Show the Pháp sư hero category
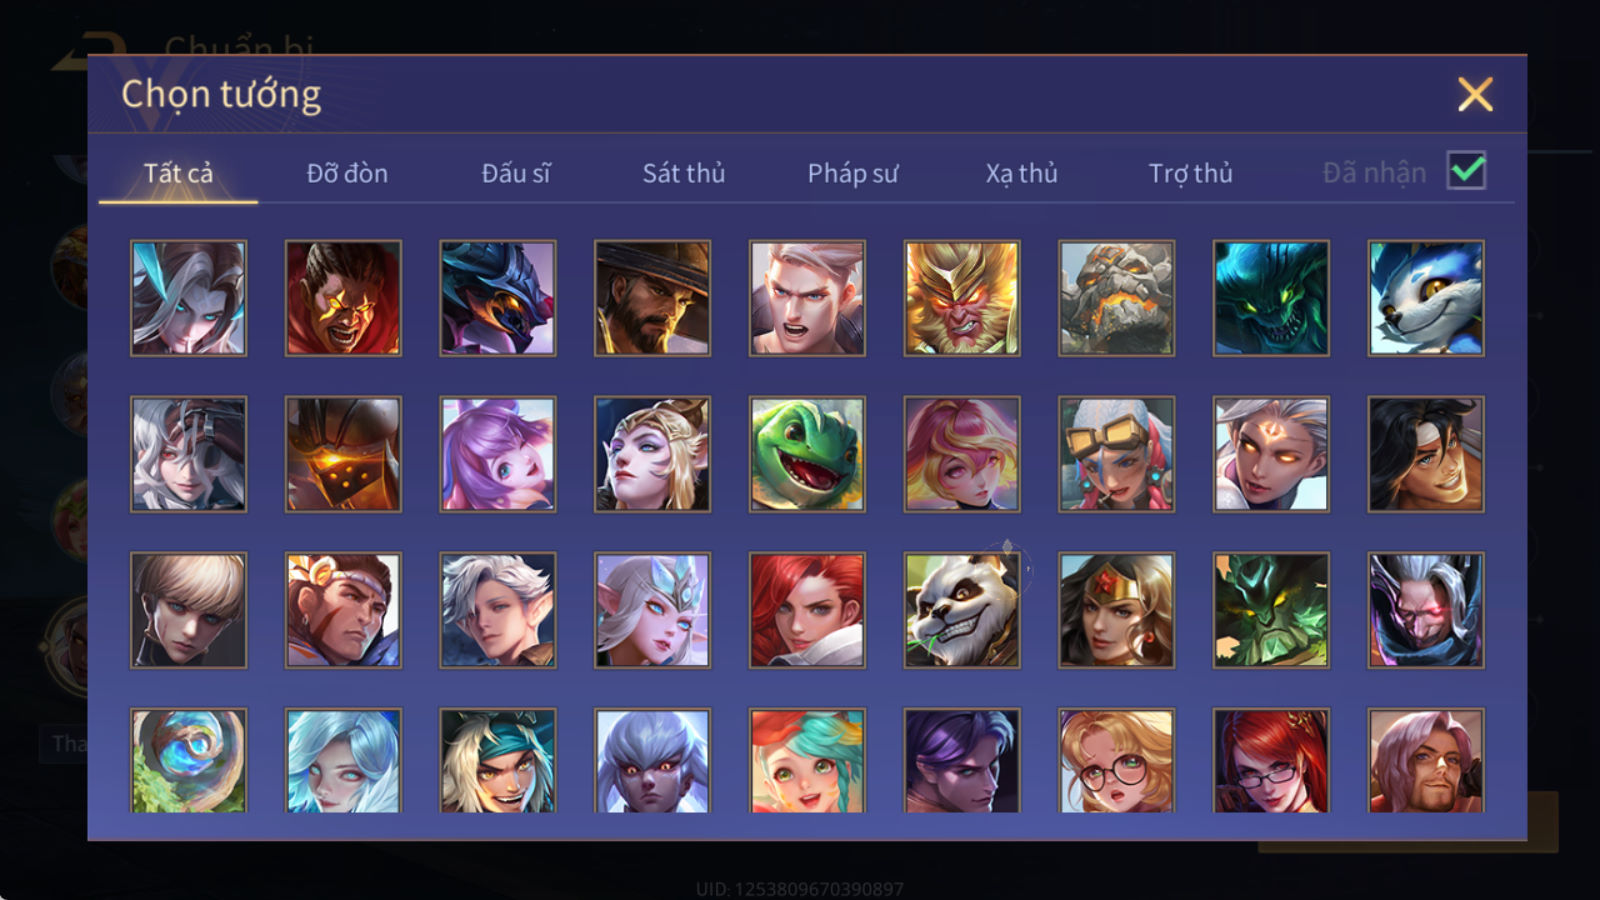Image resolution: width=1600 pixels, height=900 pixels. 853,173
